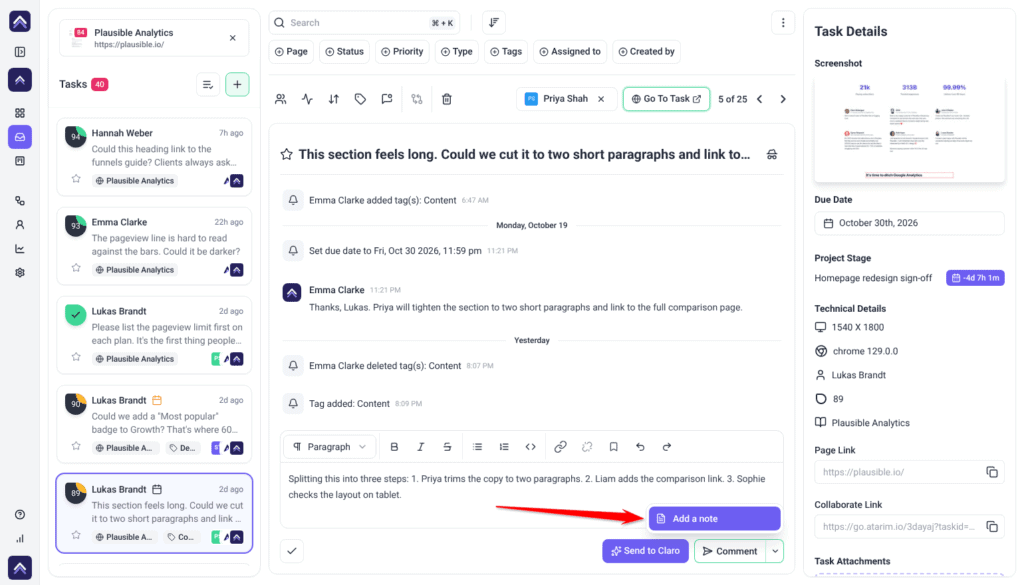Viewport: 1024px width, 585px height.
Task: Open Emma Clarke's pageview line task
Action: [154, 246]
